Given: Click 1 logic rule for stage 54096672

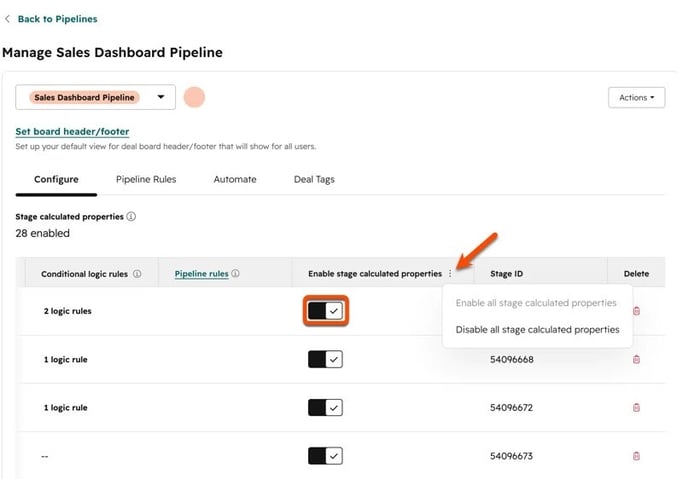Looking at the screenshot, I should (65, 407).
